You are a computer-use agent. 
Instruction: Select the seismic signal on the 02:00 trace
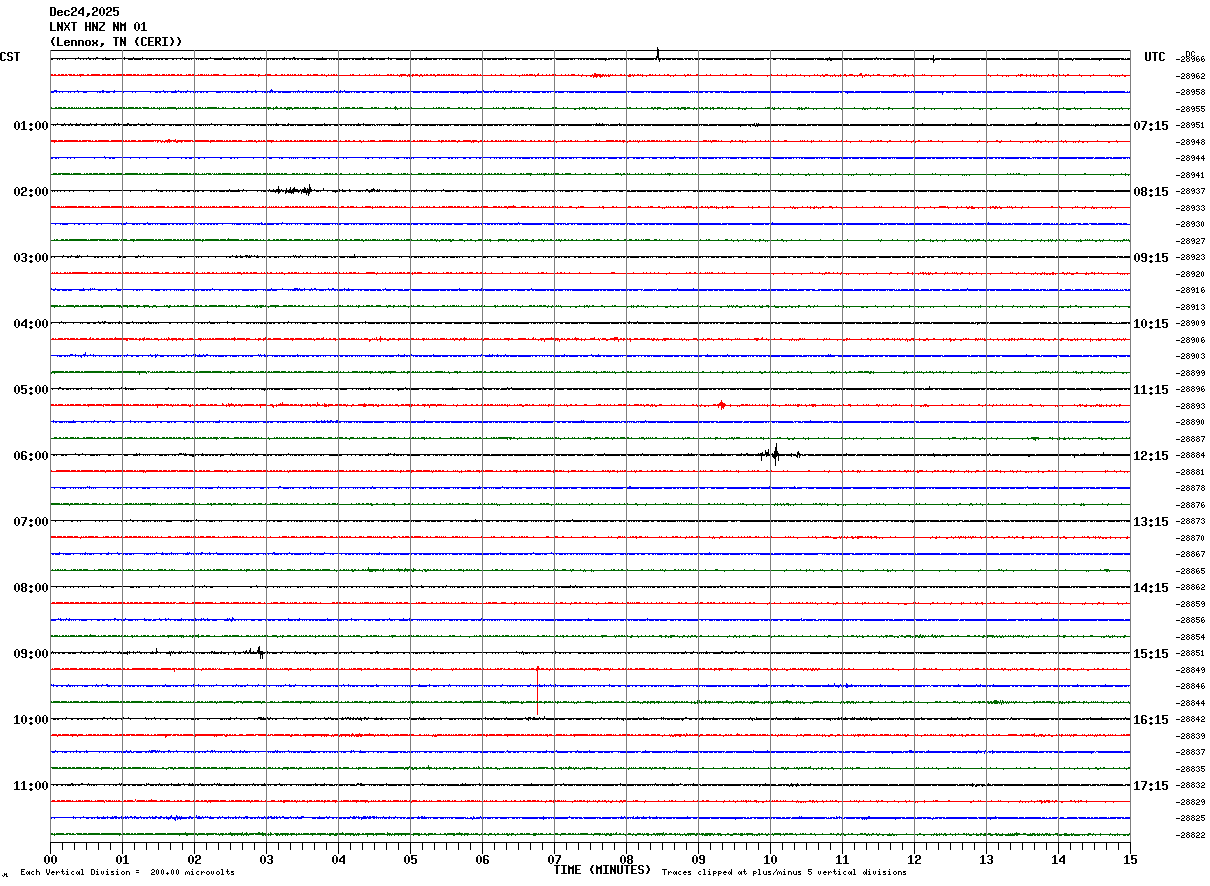[x=295, y=190]
